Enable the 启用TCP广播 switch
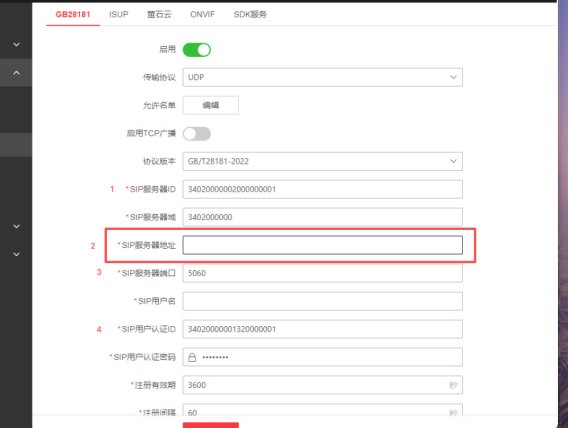This screenshot has width=568, height=428. [197, 134]
